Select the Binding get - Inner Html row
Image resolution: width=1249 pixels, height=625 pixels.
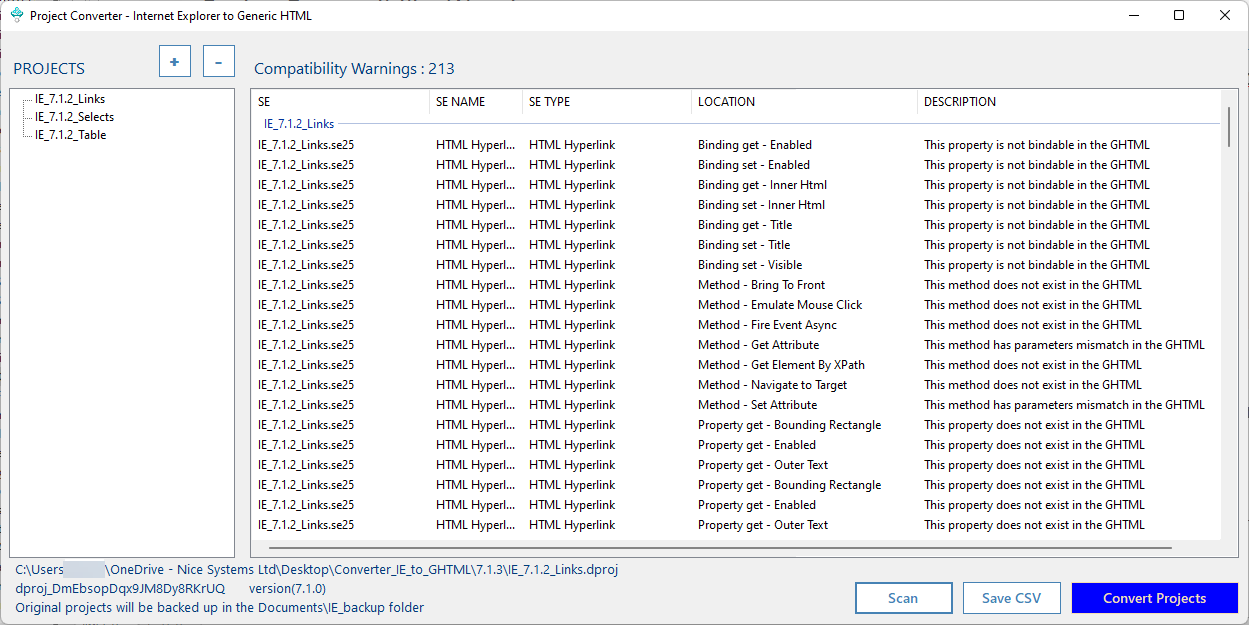[x=762, y=185]
